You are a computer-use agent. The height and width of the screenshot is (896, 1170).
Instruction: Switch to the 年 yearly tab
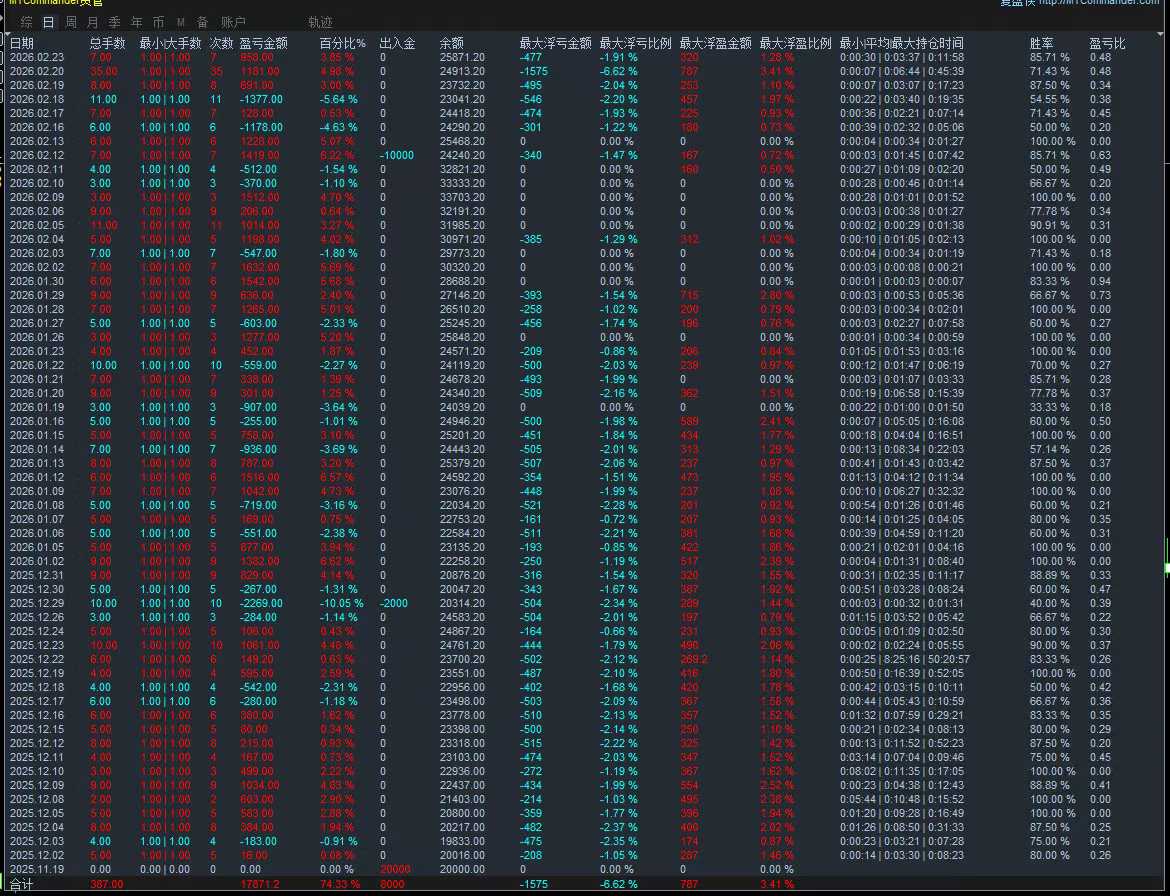[x=137, y=22]
